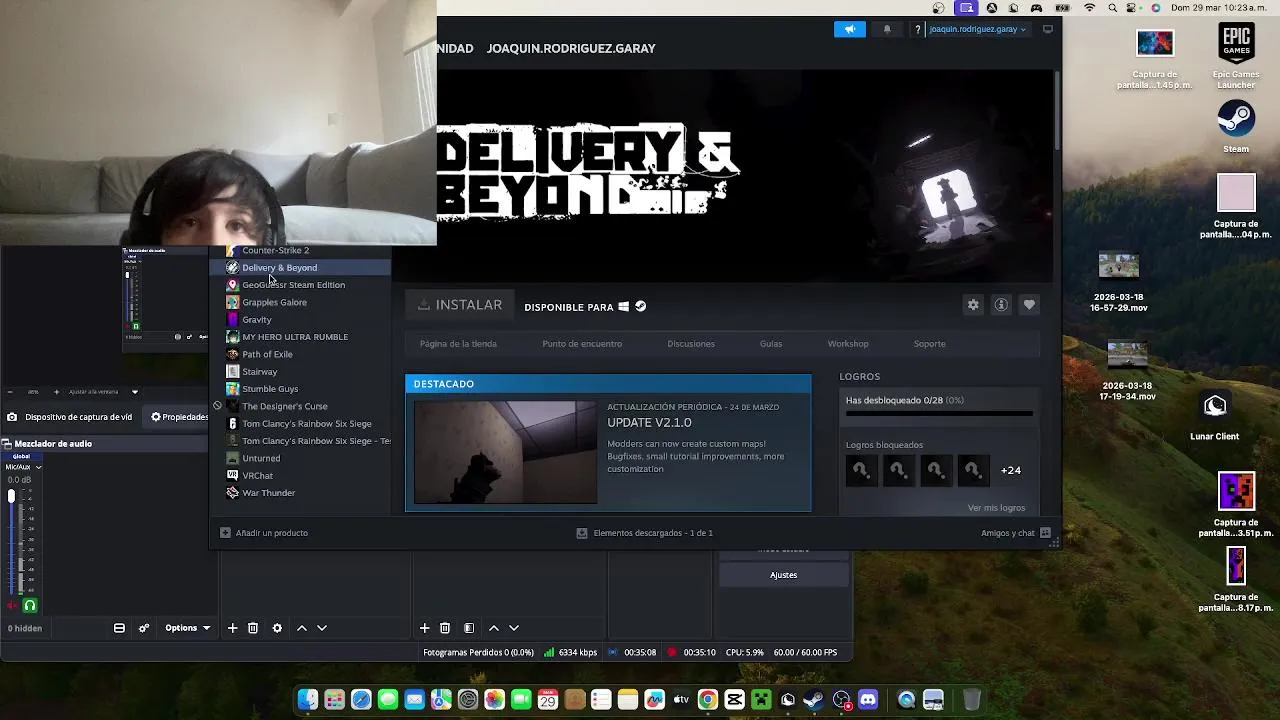
Task: Open Workshop tab
Action: (x=848, y=344)
